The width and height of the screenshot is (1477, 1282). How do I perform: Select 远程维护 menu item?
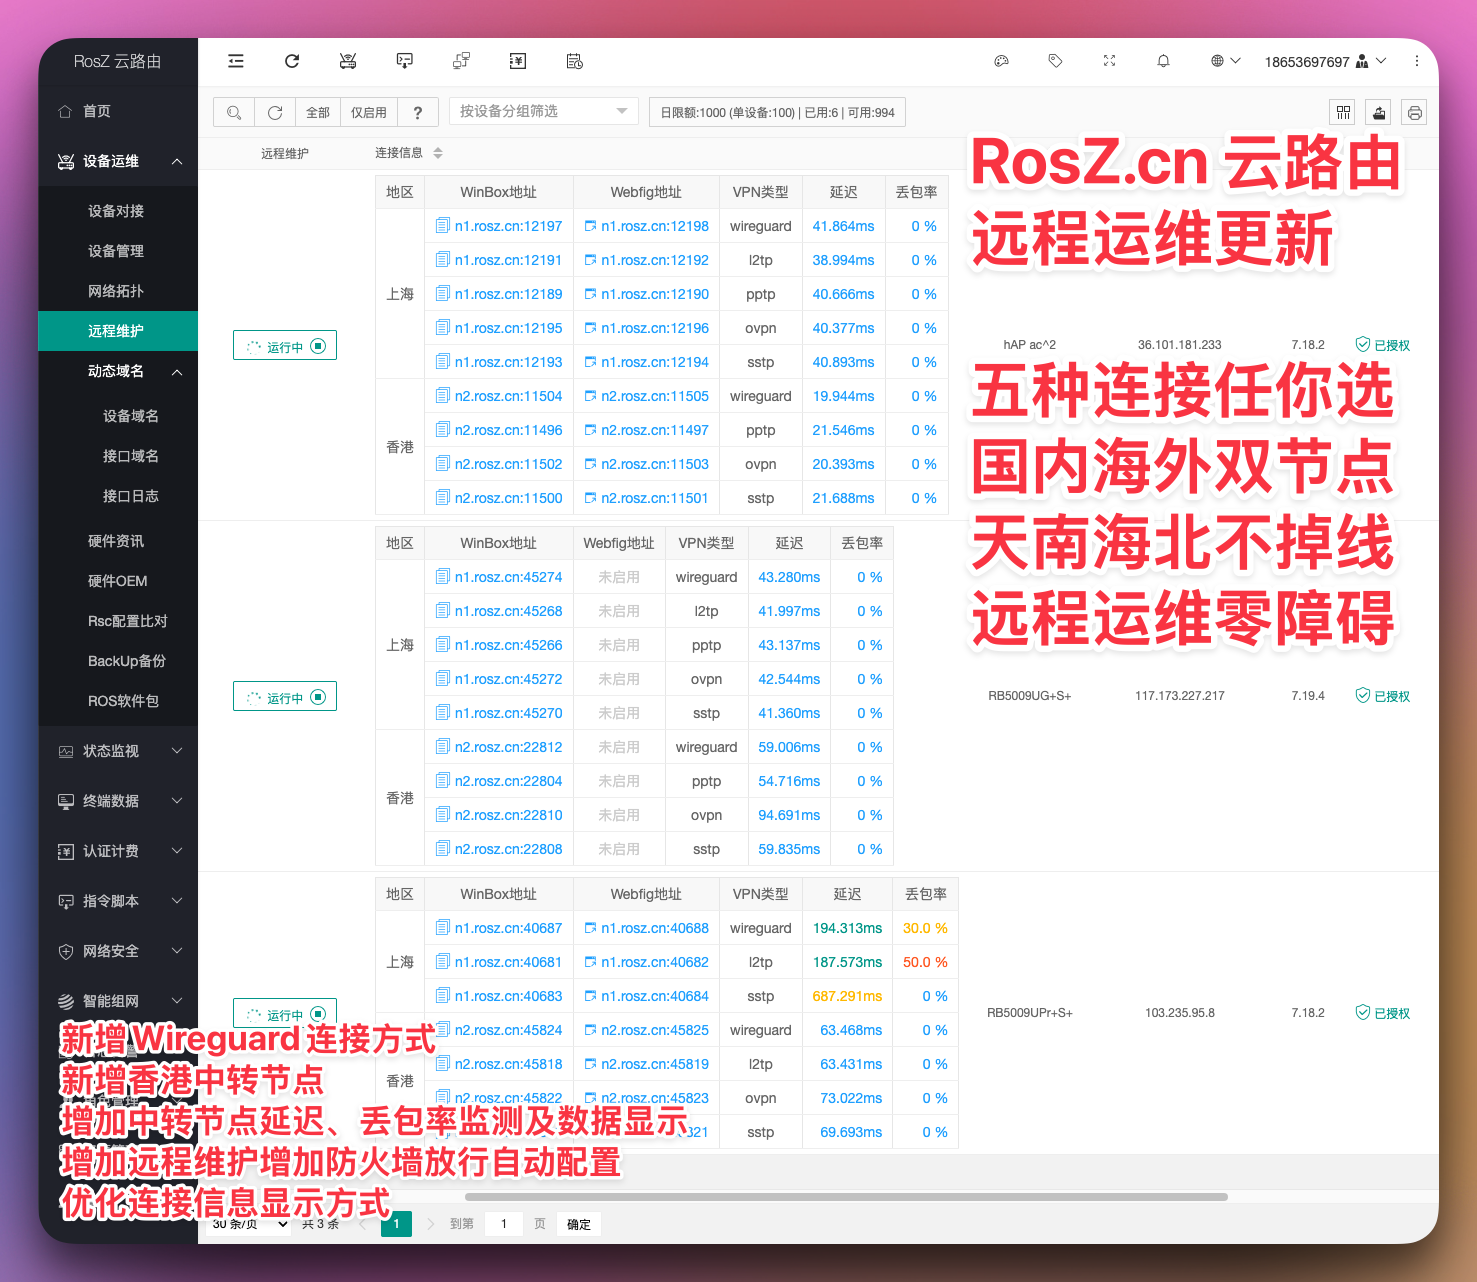pyautogui.click(x=116, y=331)
